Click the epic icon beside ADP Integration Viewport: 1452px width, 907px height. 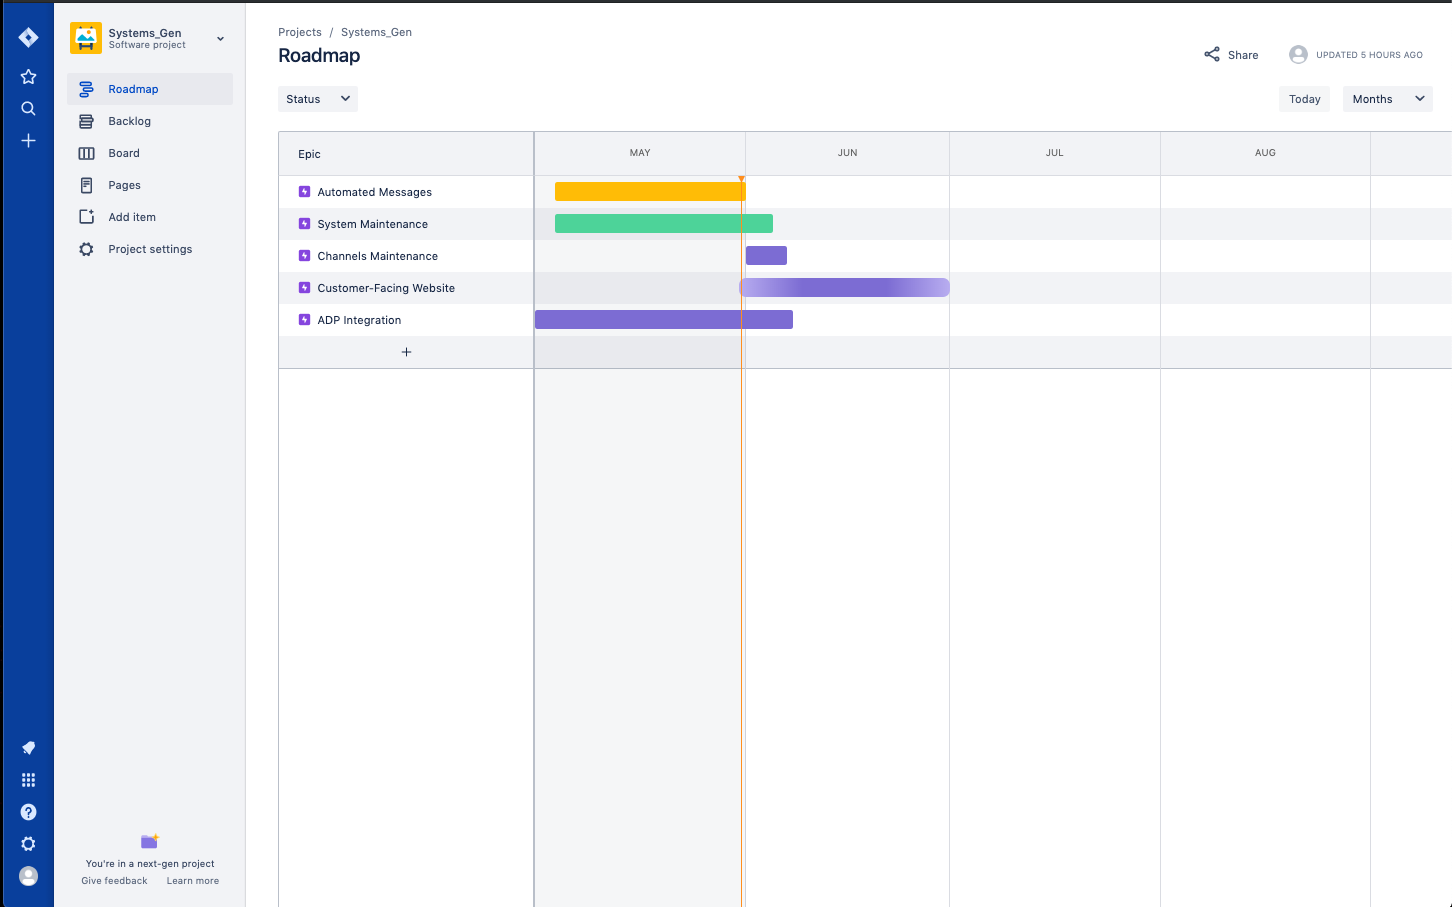pos(305,320)
